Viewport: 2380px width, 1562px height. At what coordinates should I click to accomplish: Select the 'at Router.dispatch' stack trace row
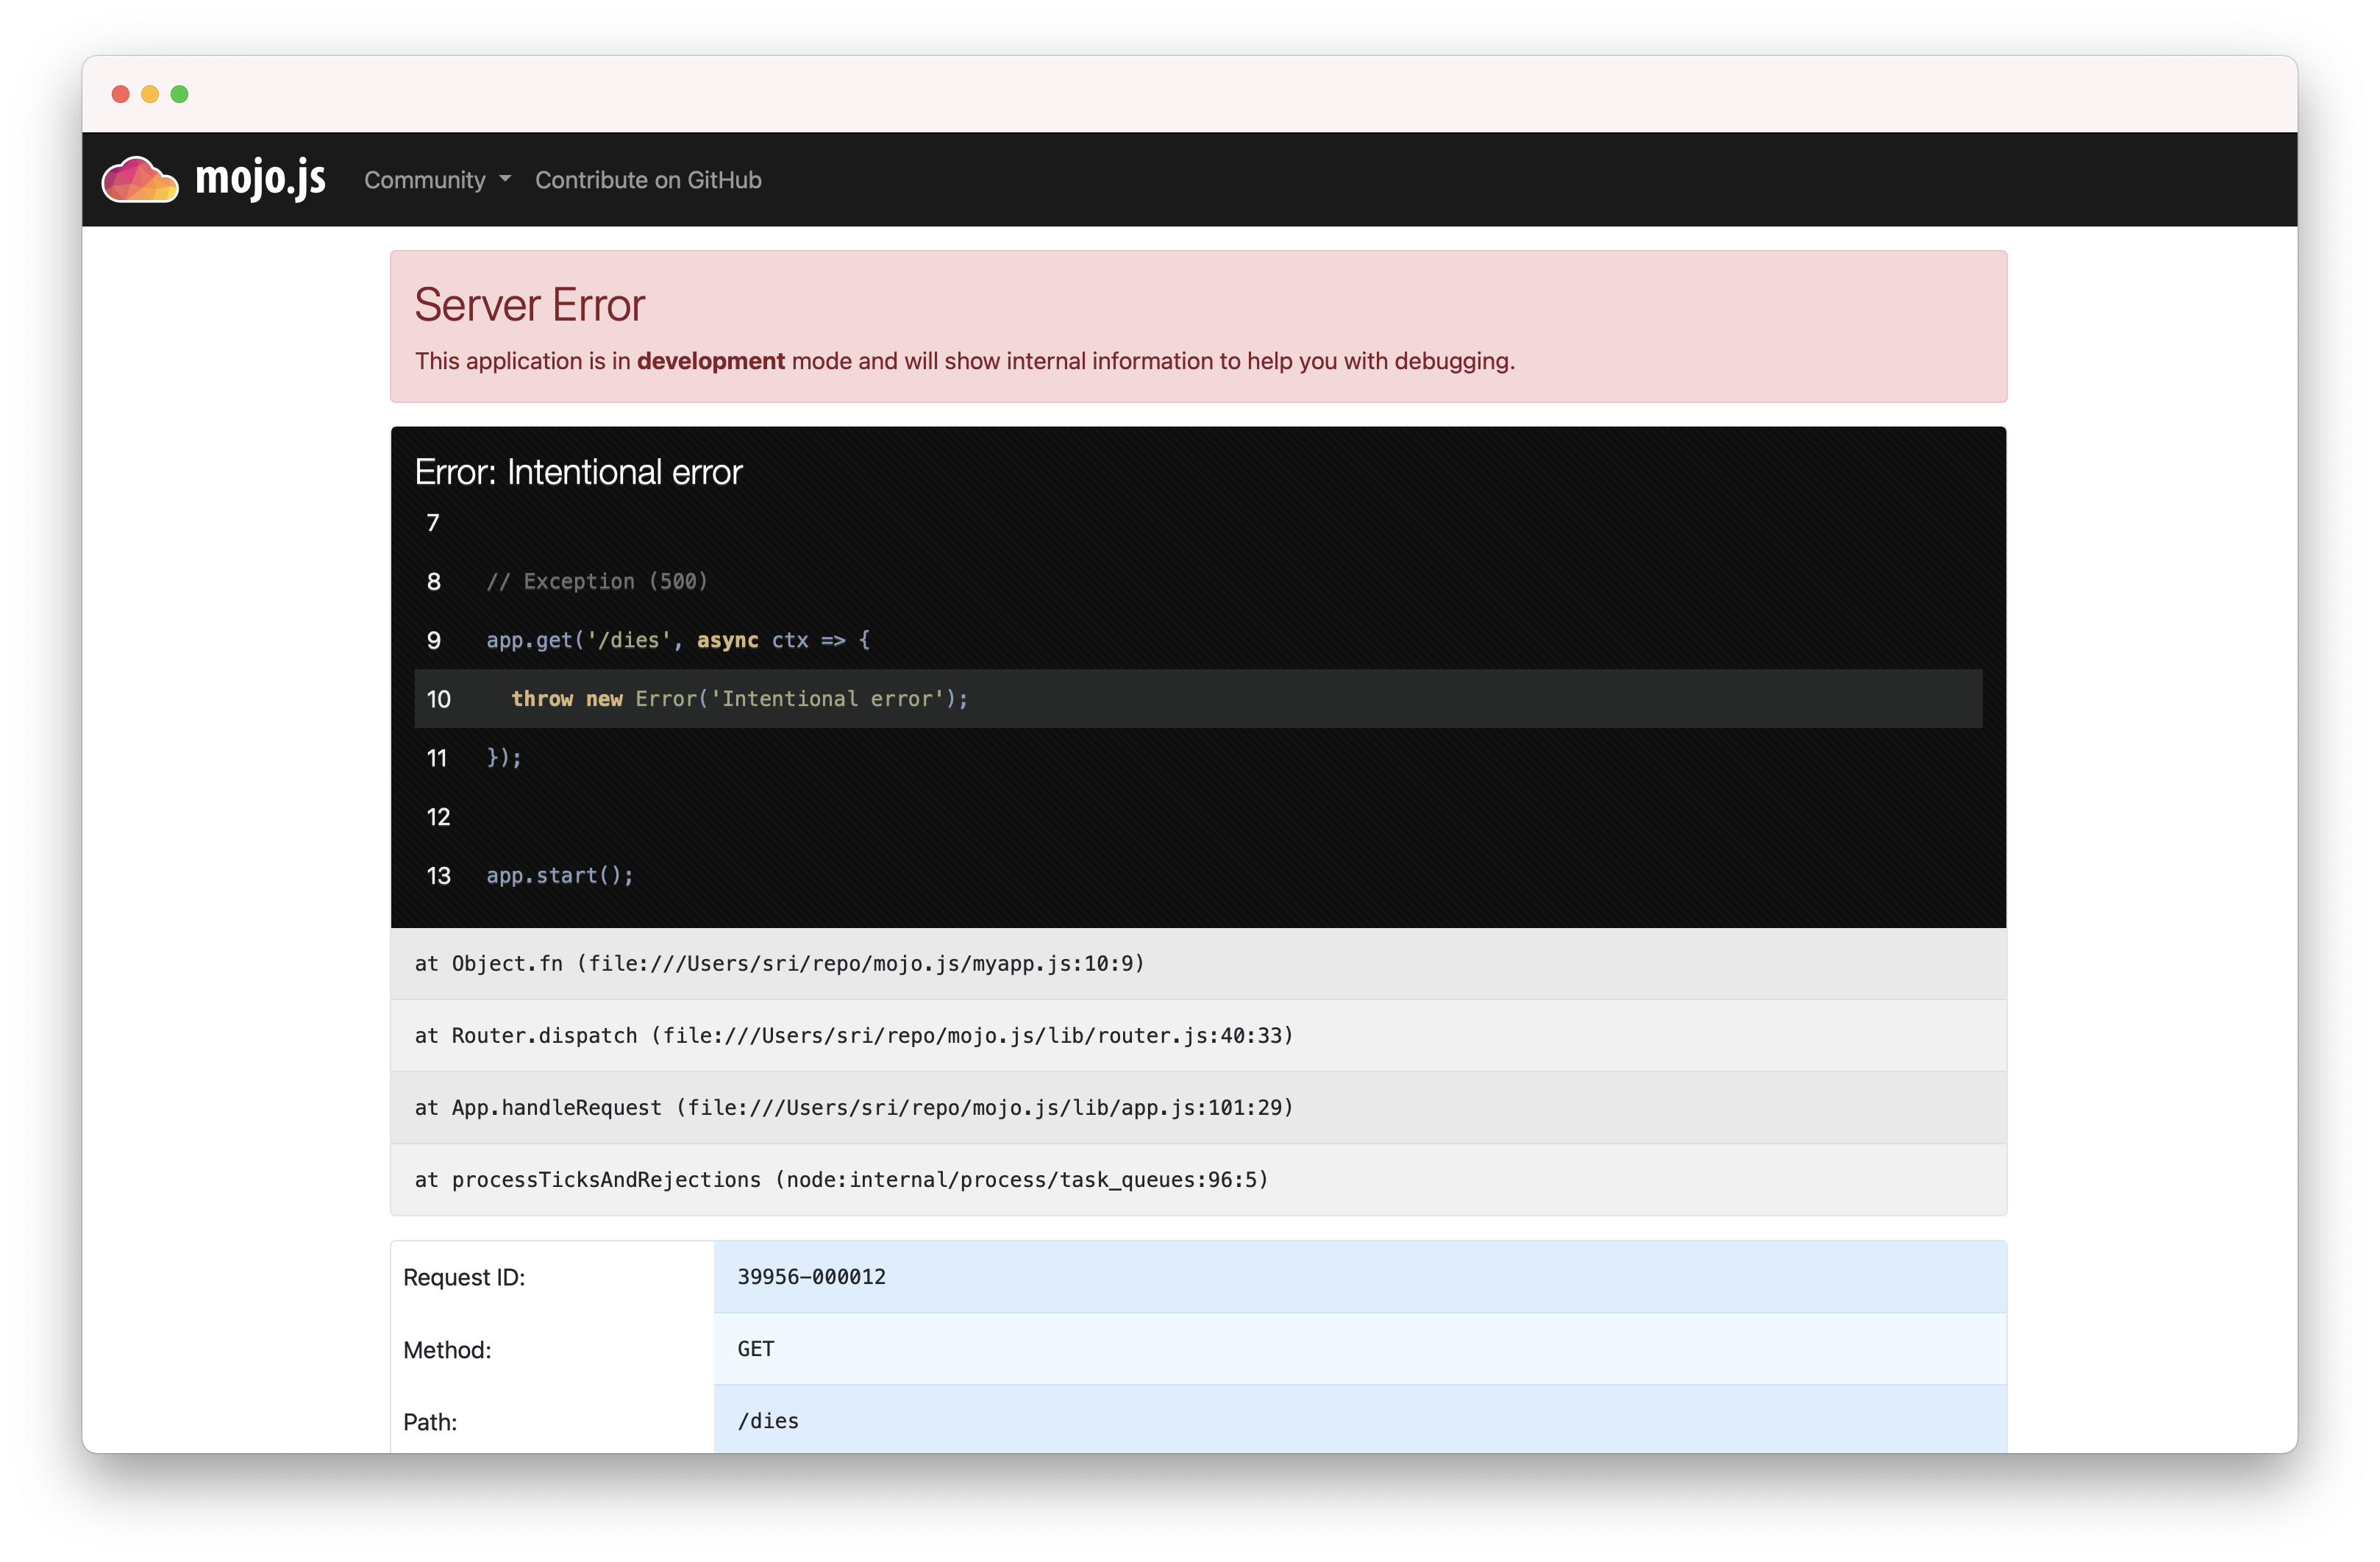1198,1036
